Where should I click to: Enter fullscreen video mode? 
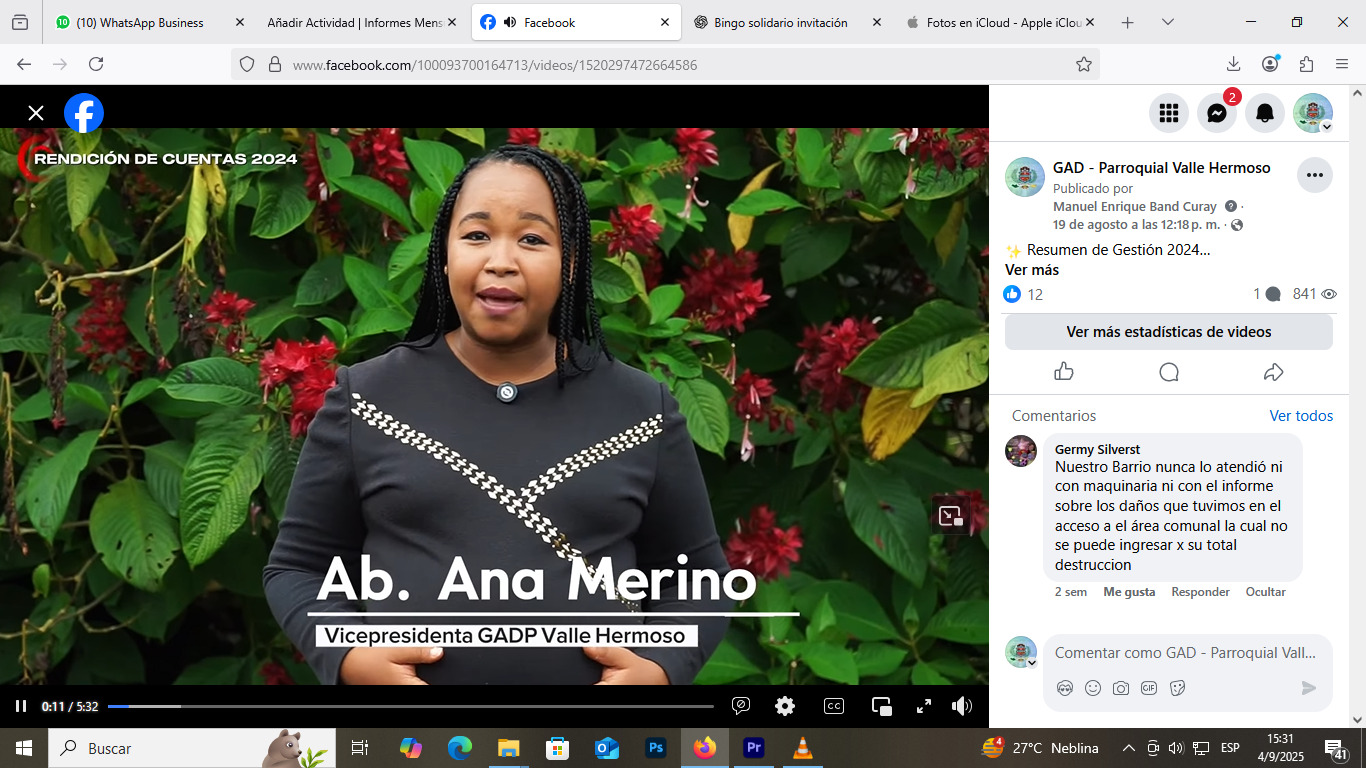coord(924,706)
